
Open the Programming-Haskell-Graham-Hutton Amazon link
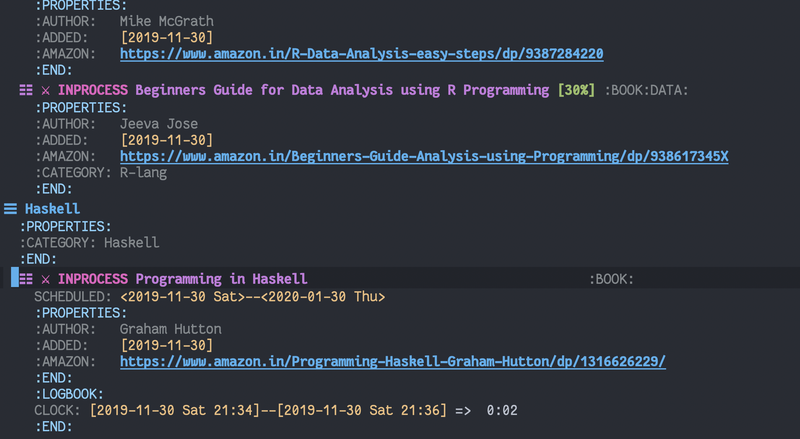coord(393,361)
